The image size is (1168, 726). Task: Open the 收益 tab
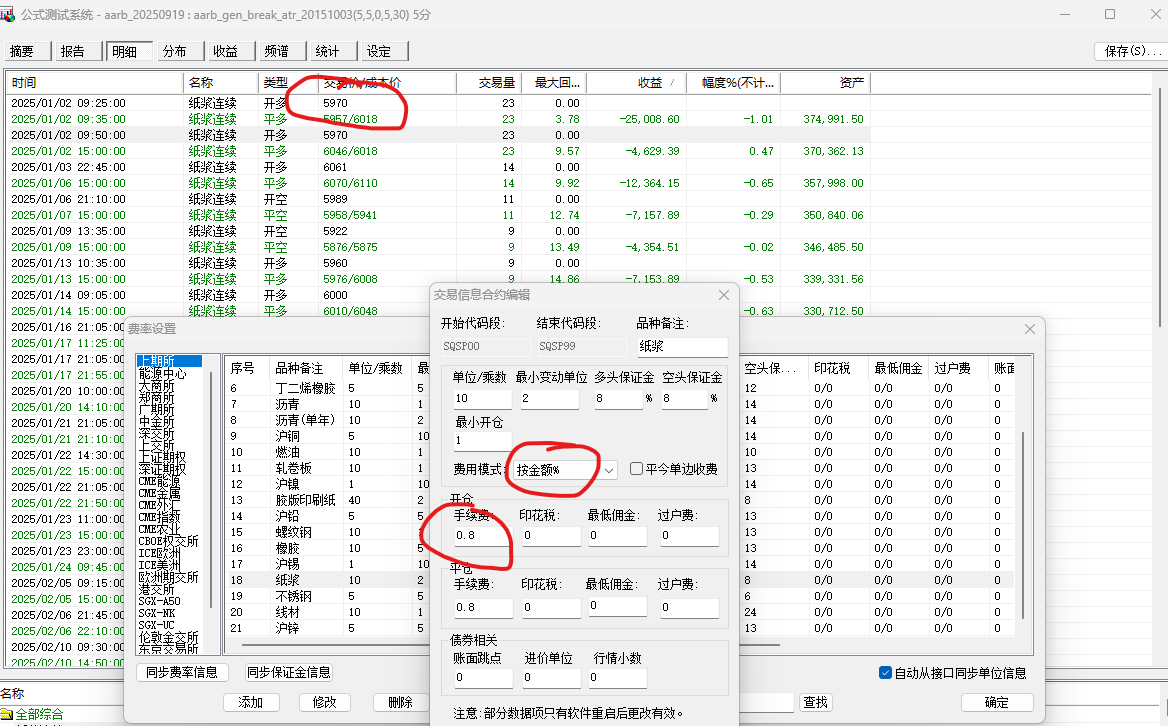pyautogui.click(x=225, y=52)
